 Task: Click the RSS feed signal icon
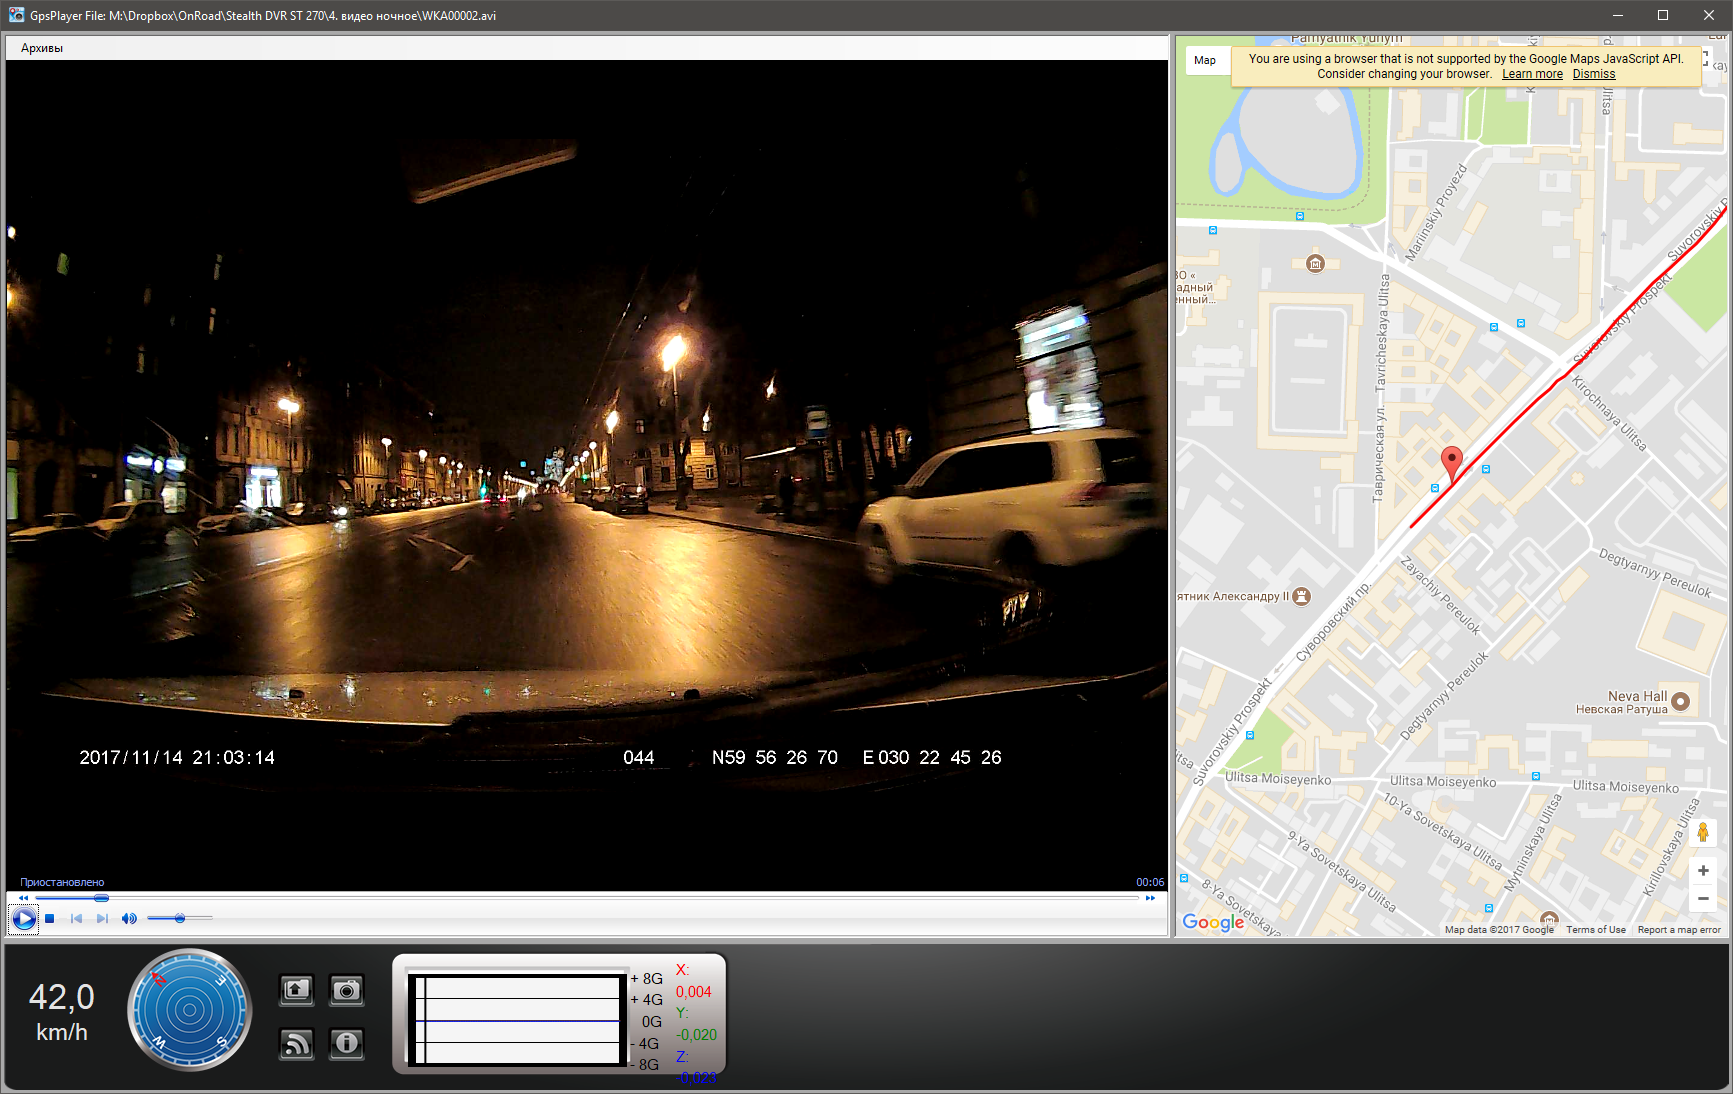tap(296, 1043)
